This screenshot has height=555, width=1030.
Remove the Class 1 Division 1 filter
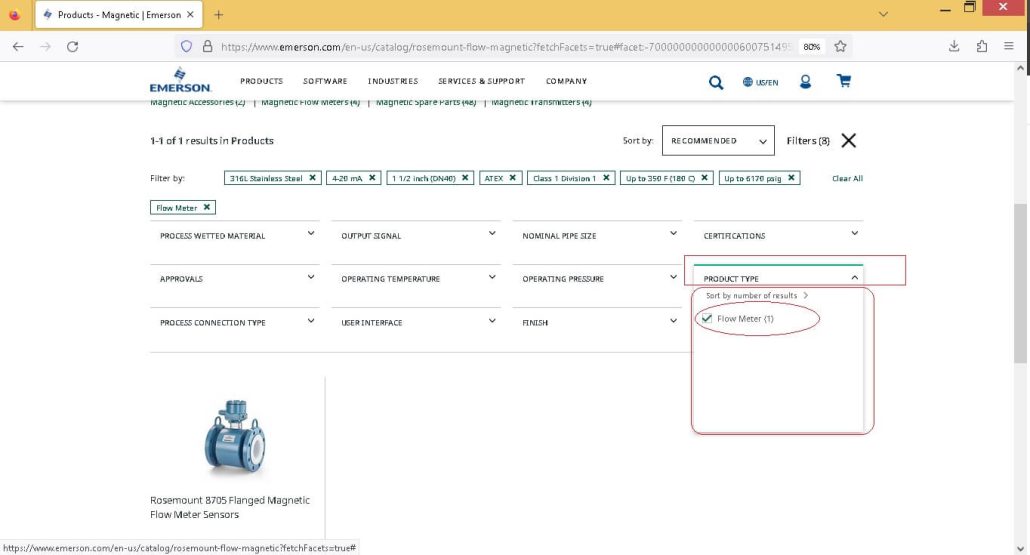tap(606, 178)
